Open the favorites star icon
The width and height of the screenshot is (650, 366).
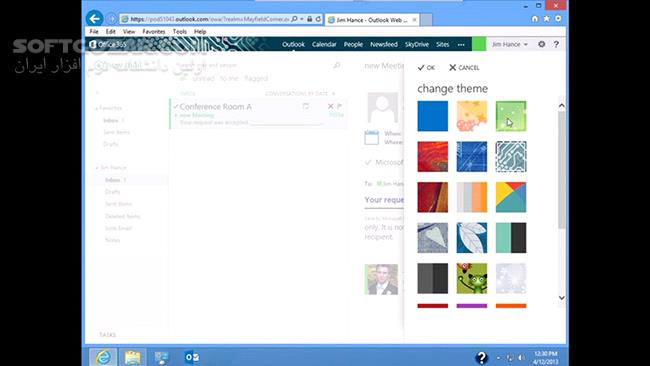547,19
